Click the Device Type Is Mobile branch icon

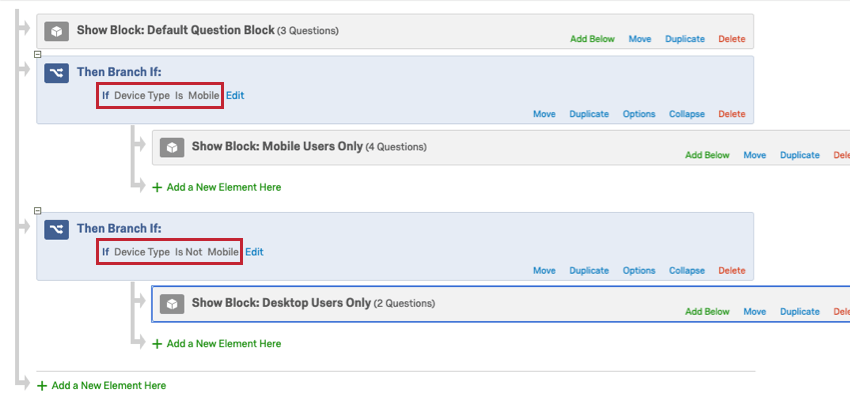[56, 73]
